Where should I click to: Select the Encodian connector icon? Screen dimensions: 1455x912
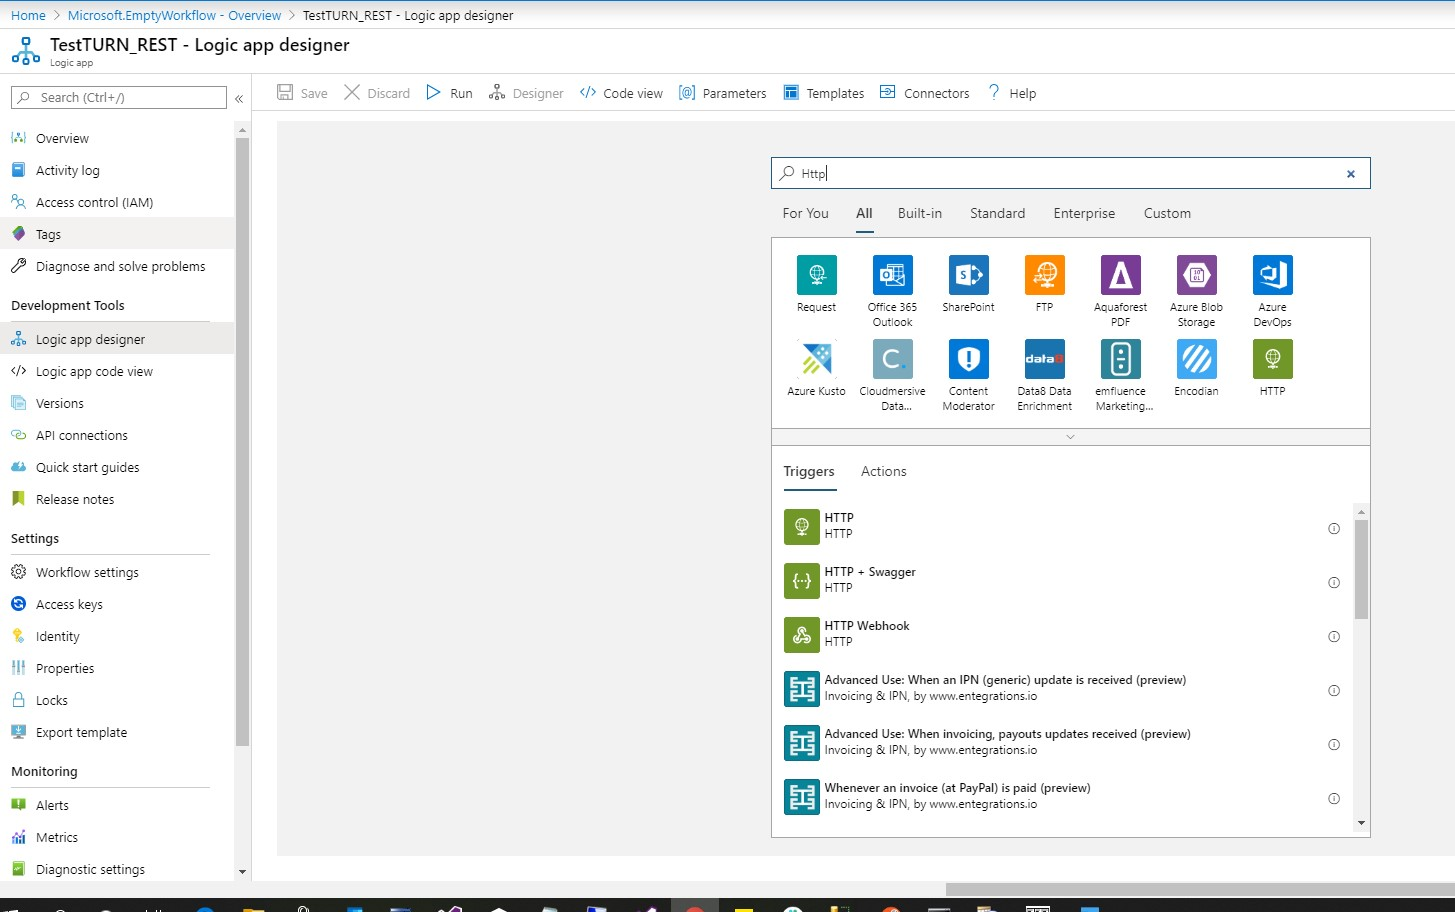1196,359
